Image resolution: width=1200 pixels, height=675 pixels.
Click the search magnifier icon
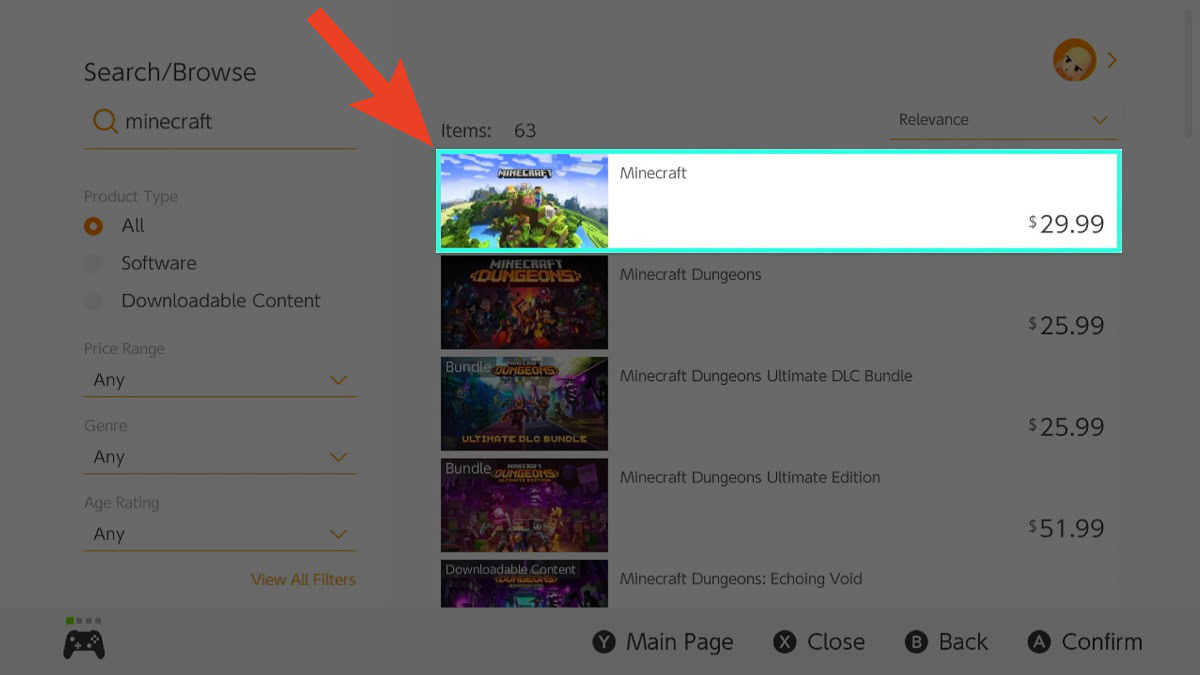click(x=105, y=122)
